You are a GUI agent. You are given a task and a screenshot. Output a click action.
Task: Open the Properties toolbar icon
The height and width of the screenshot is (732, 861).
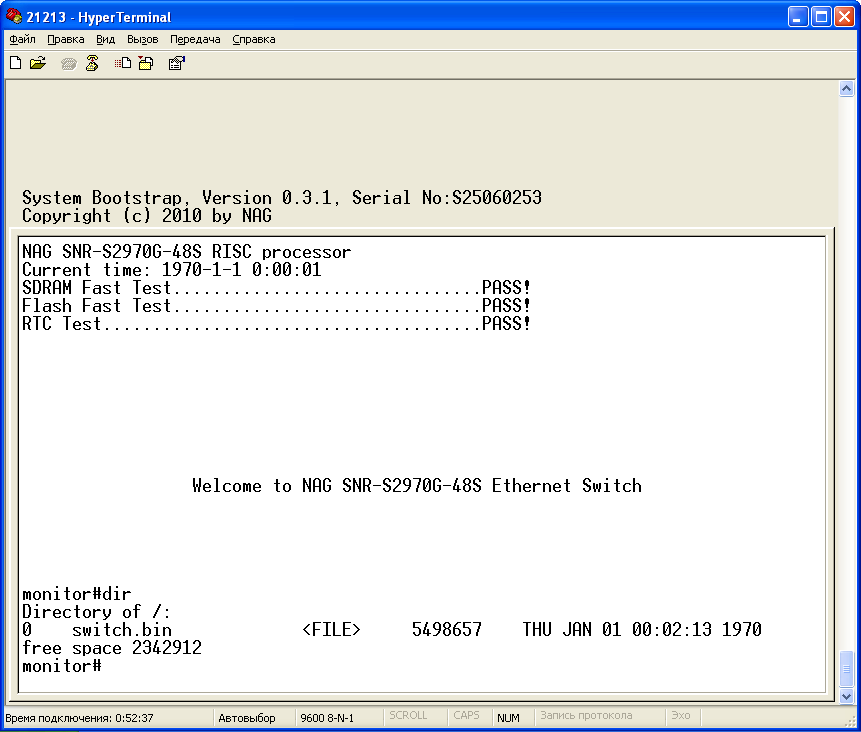pyautogui.click(x=176, y=64)
